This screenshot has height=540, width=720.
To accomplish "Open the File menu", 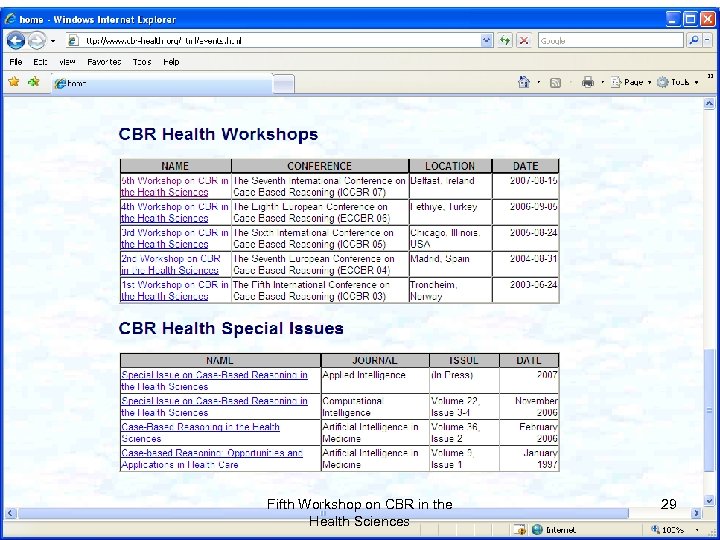I will tap(16, 62).
